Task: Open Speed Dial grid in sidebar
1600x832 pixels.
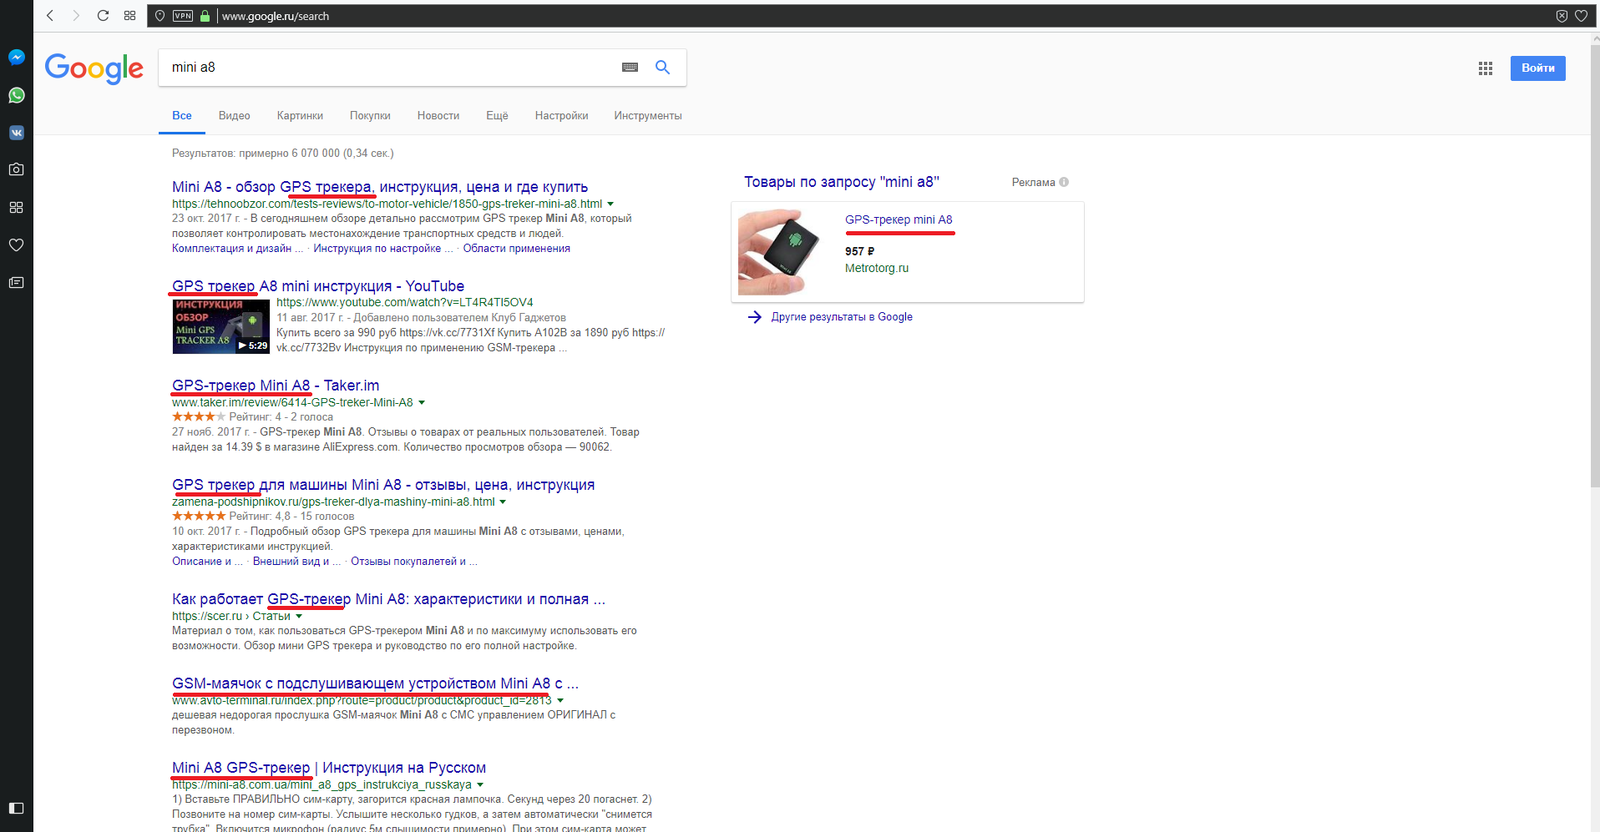Action: [x=16, y=207]
